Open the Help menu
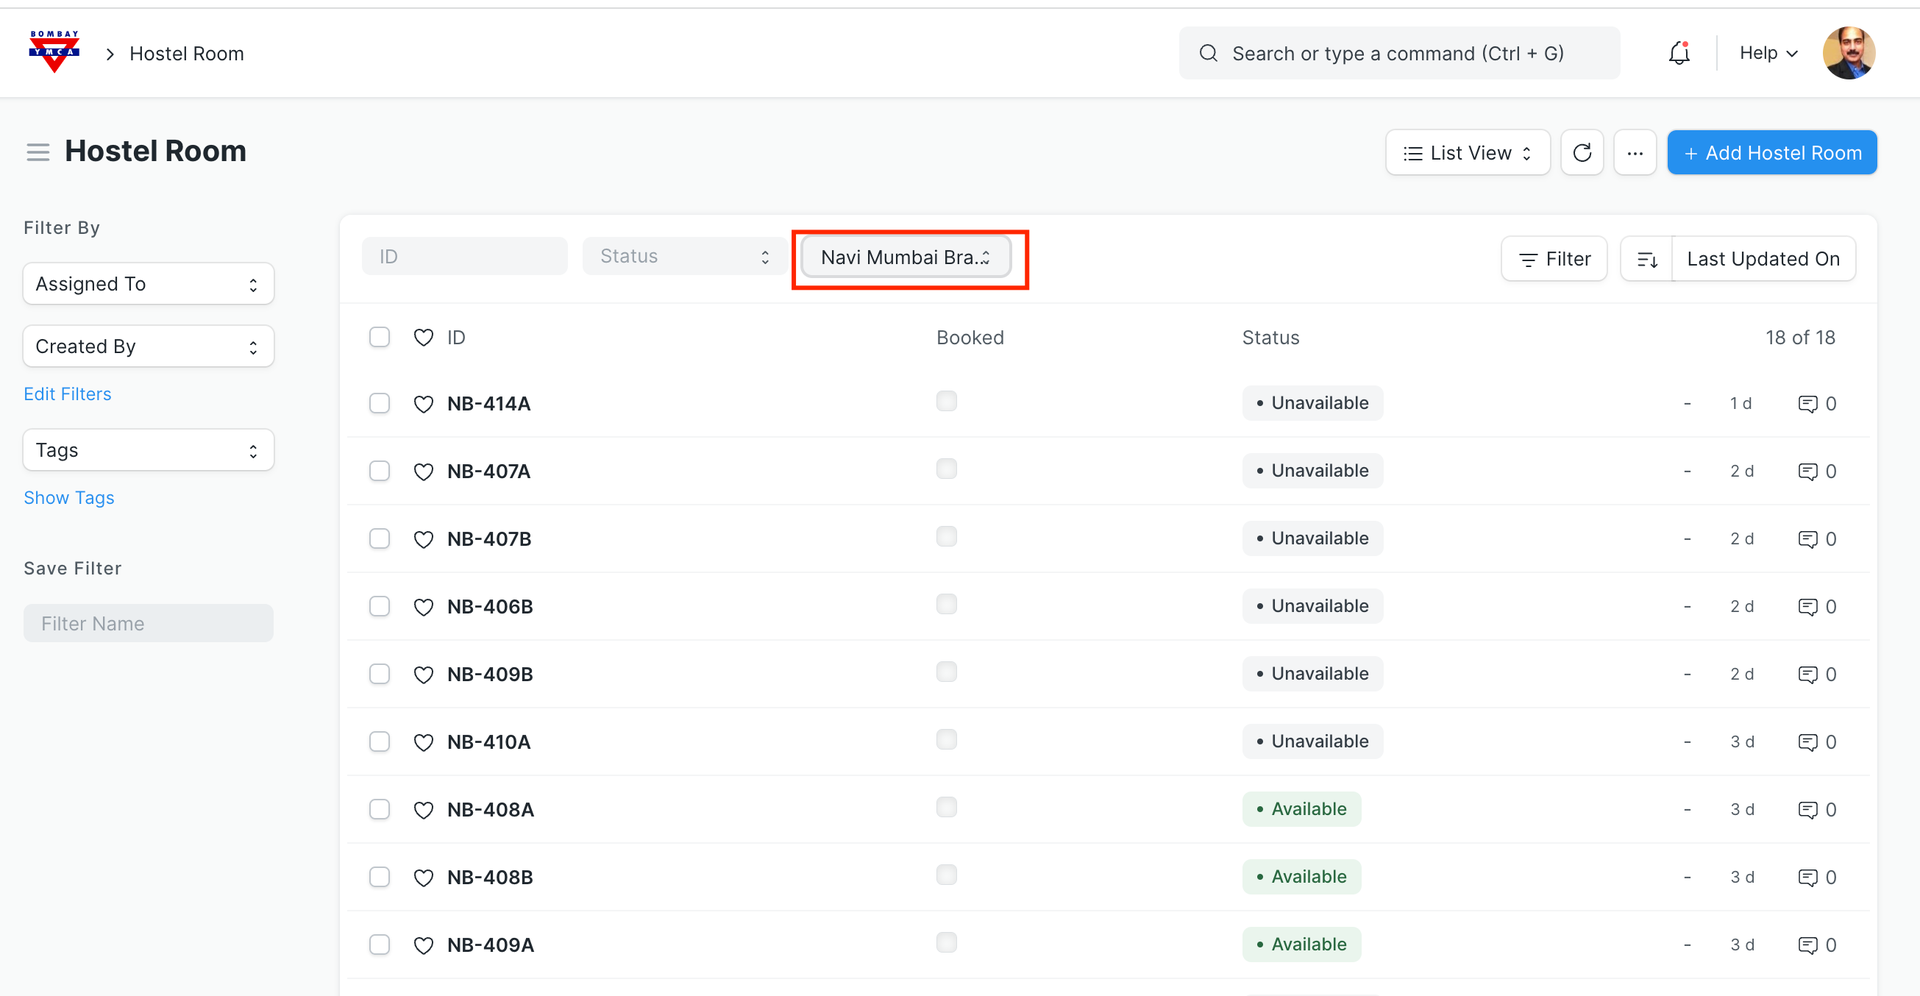 coord(1767,53)
